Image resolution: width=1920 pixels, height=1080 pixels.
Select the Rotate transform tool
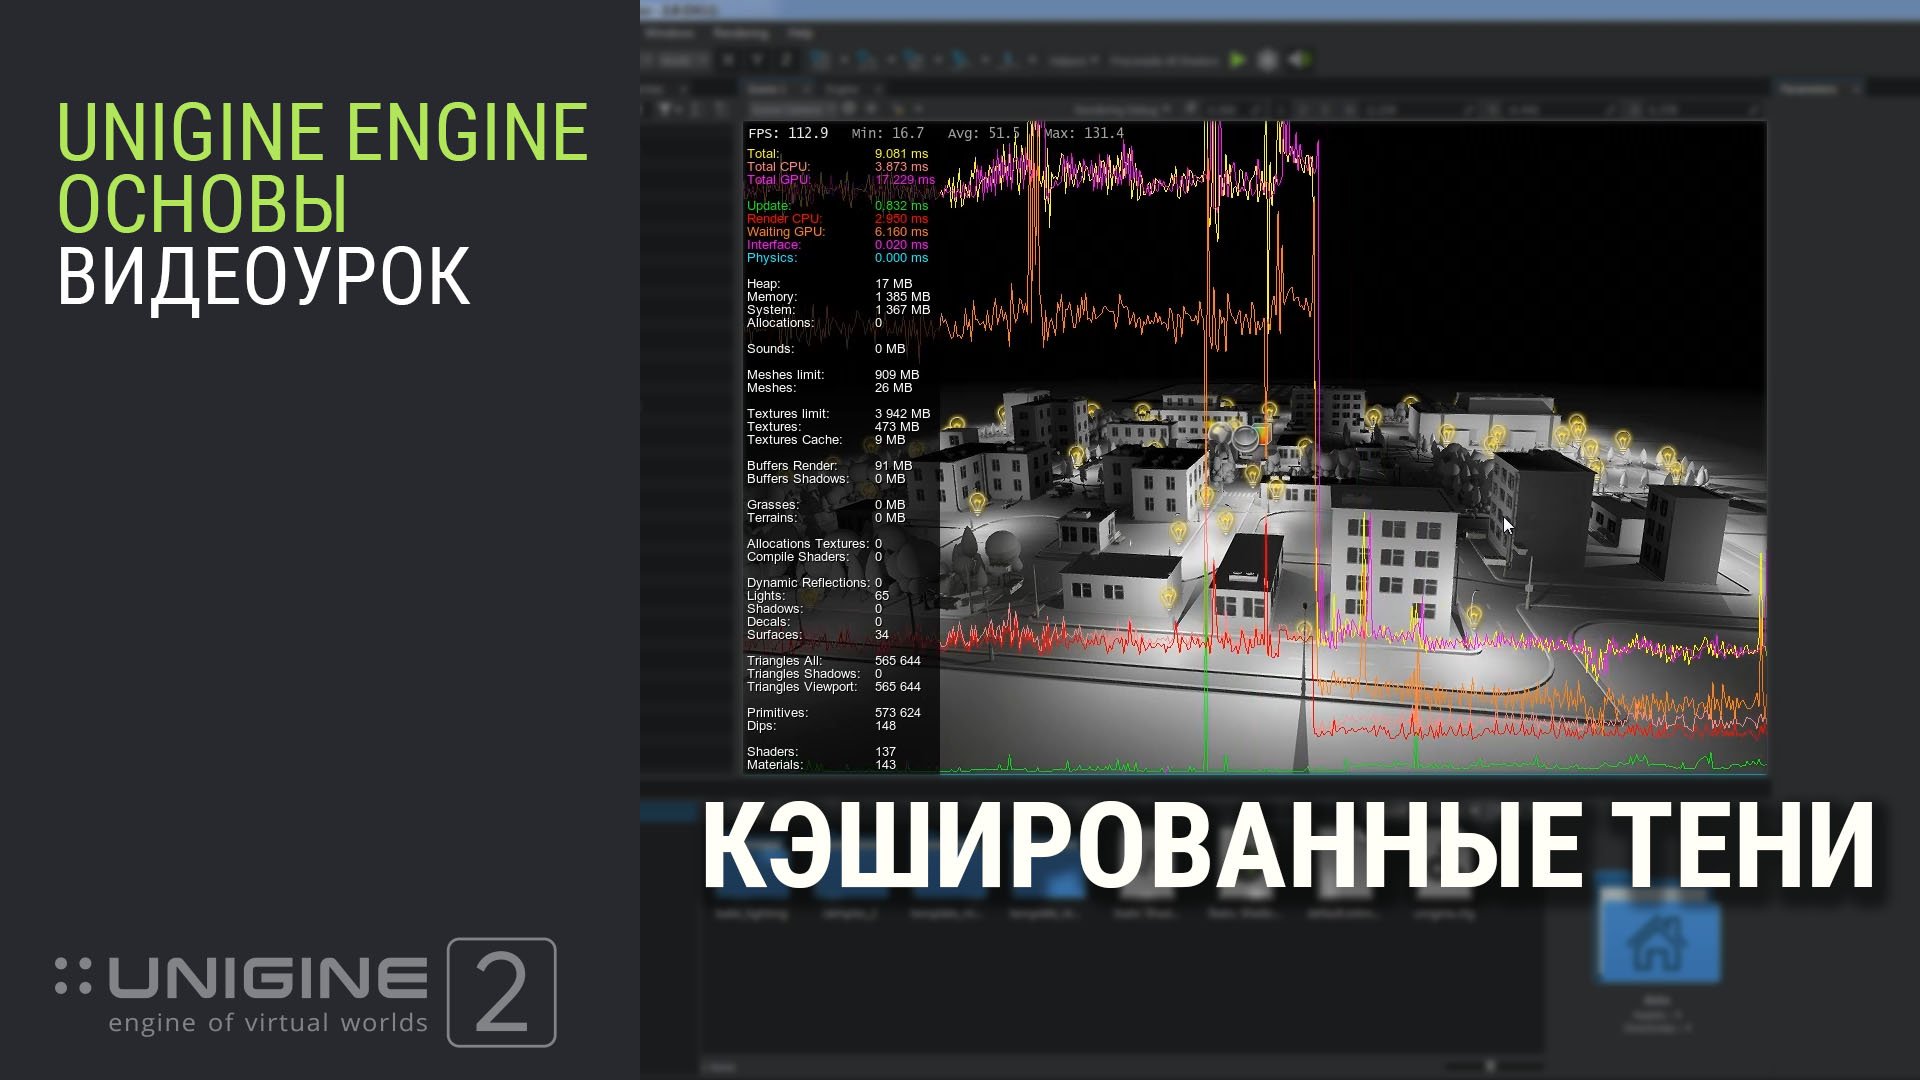(913, 59)
